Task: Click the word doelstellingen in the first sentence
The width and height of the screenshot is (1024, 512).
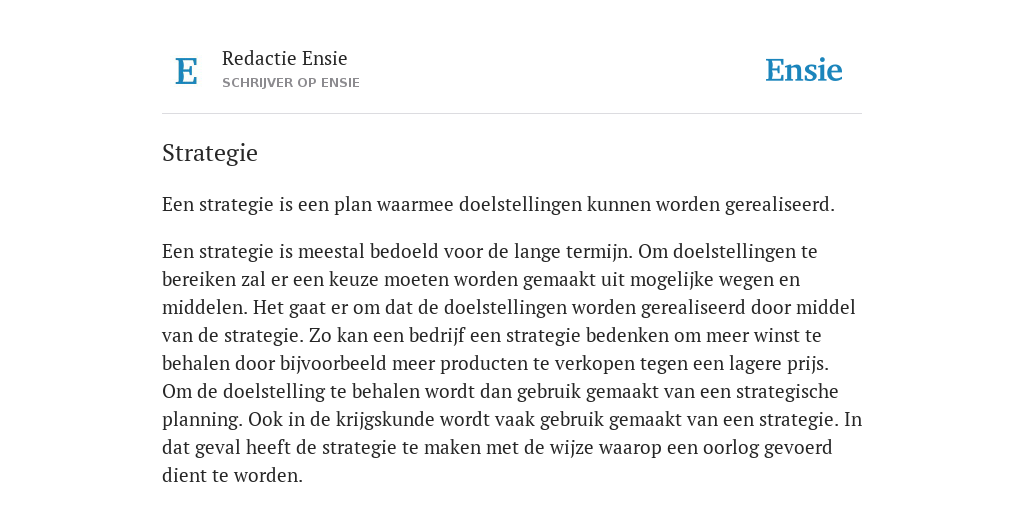Action: [520, 204]
